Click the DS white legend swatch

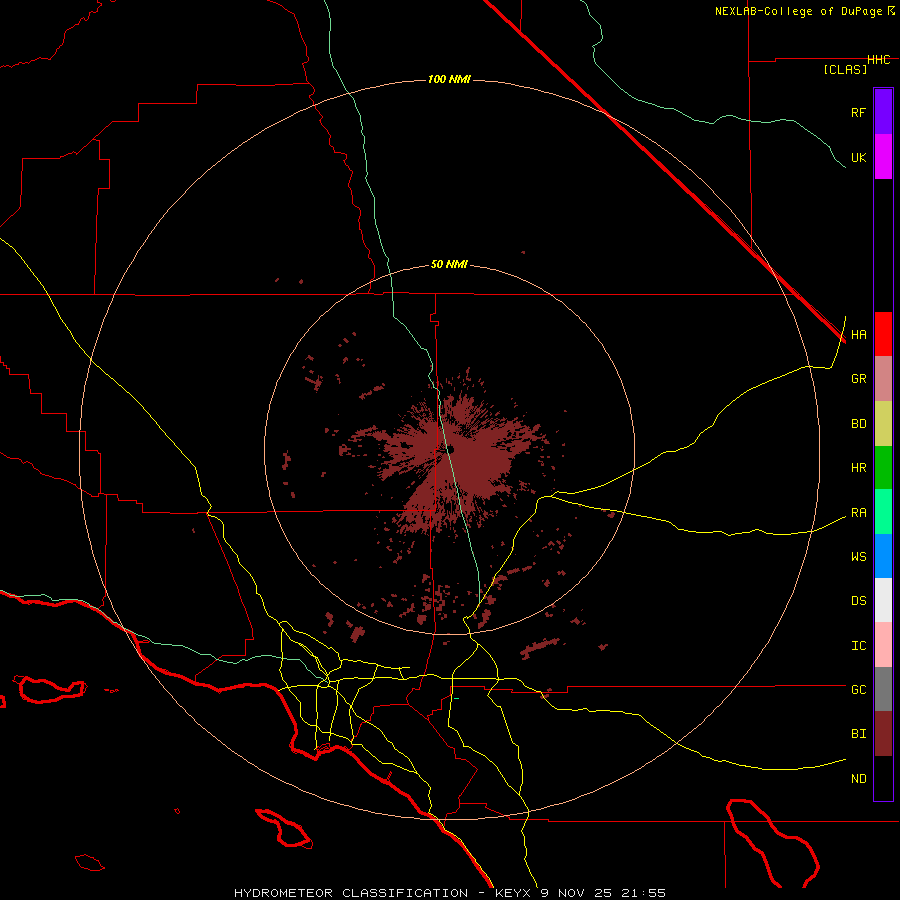[883, 600]
